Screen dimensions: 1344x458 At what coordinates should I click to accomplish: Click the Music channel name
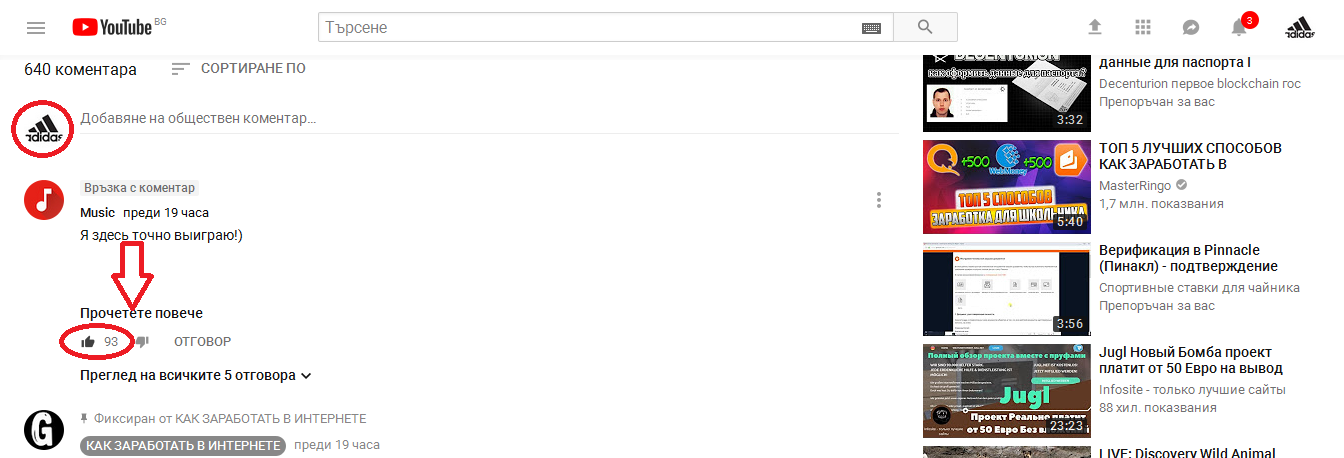tap(98, 213)
